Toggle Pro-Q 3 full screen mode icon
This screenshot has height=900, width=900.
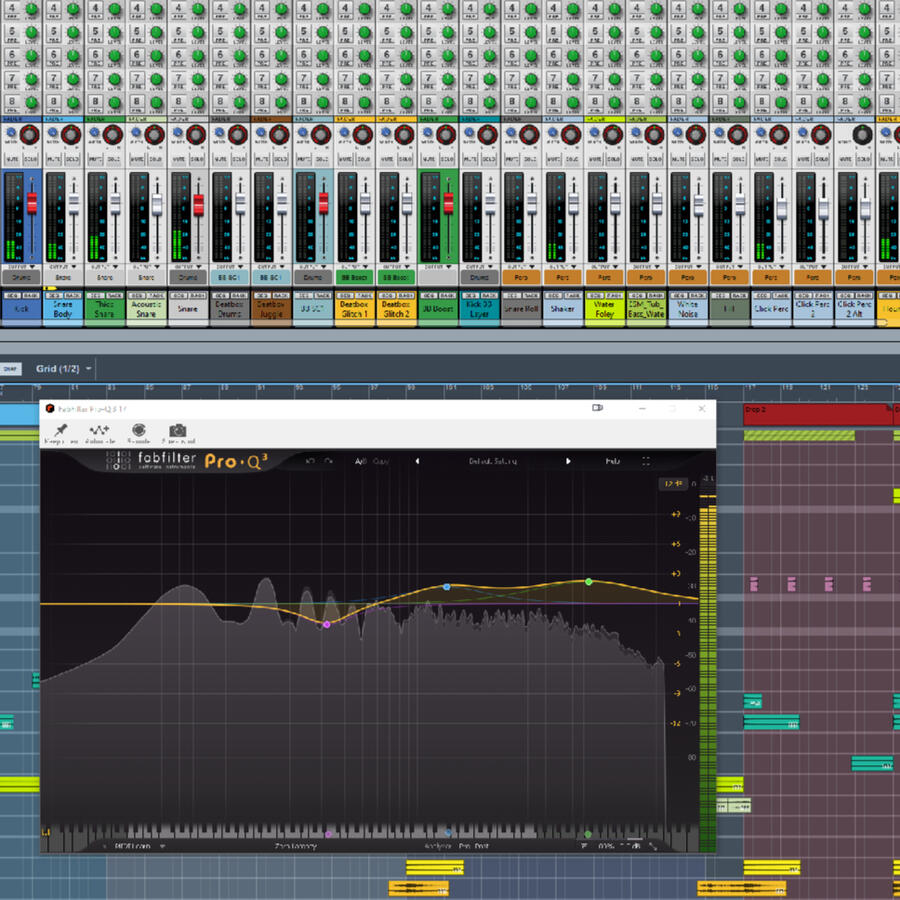tap(646, 461)
